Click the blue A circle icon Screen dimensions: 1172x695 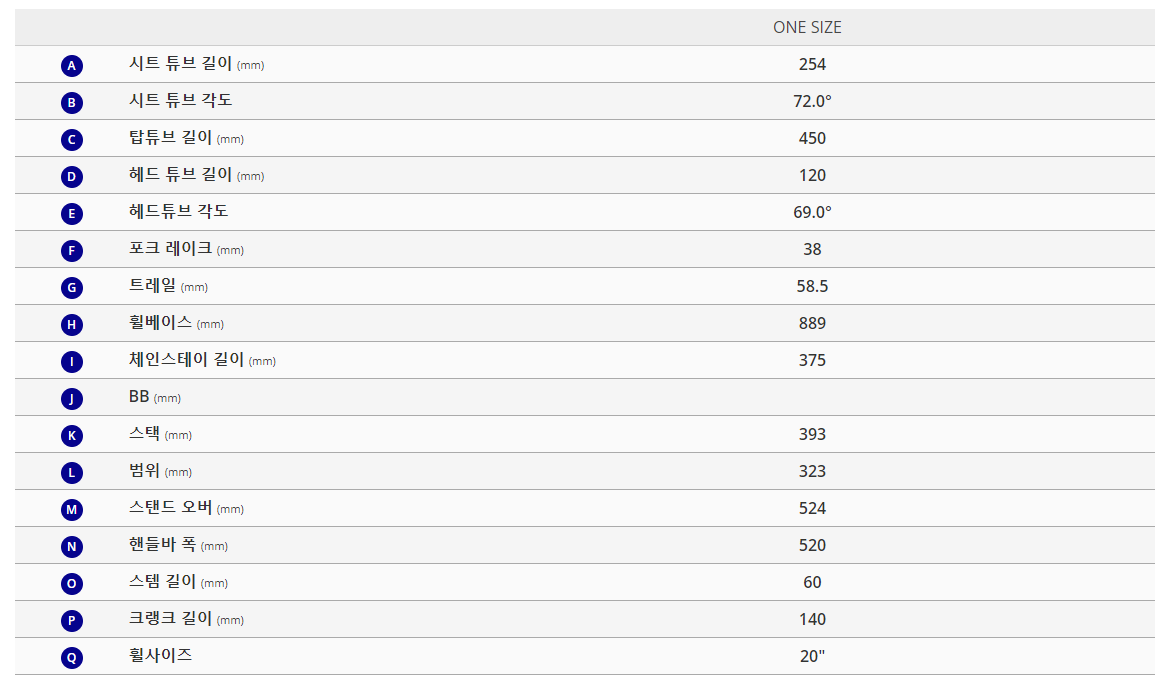[x=72, y=66]
